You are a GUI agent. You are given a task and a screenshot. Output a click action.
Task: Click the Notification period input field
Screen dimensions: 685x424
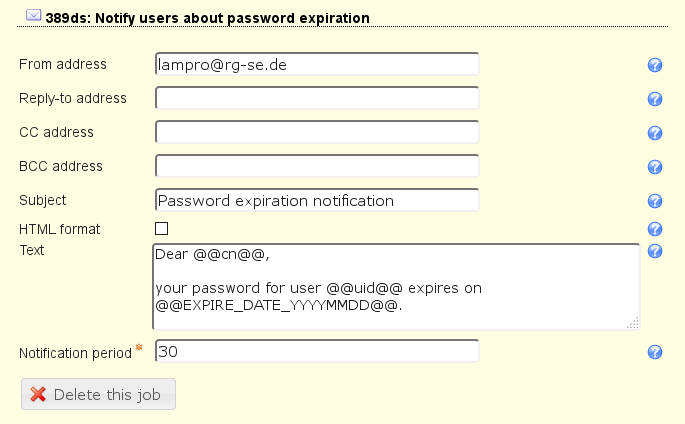click(317, 352)
